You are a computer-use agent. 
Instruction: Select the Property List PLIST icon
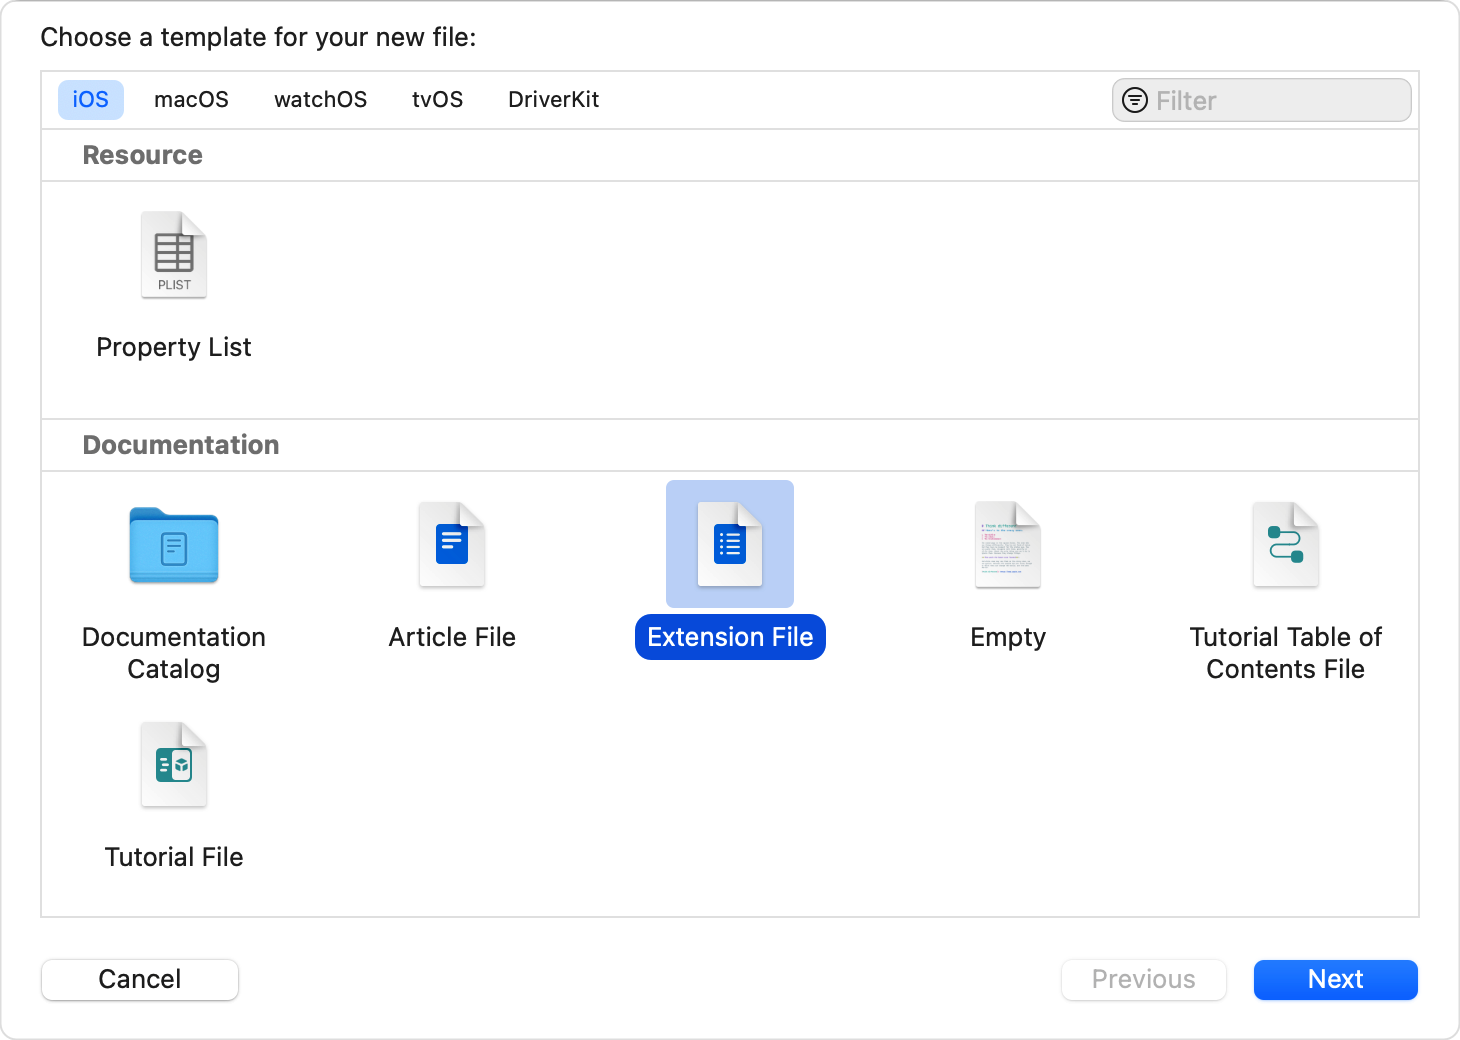[x=174, y=256]
